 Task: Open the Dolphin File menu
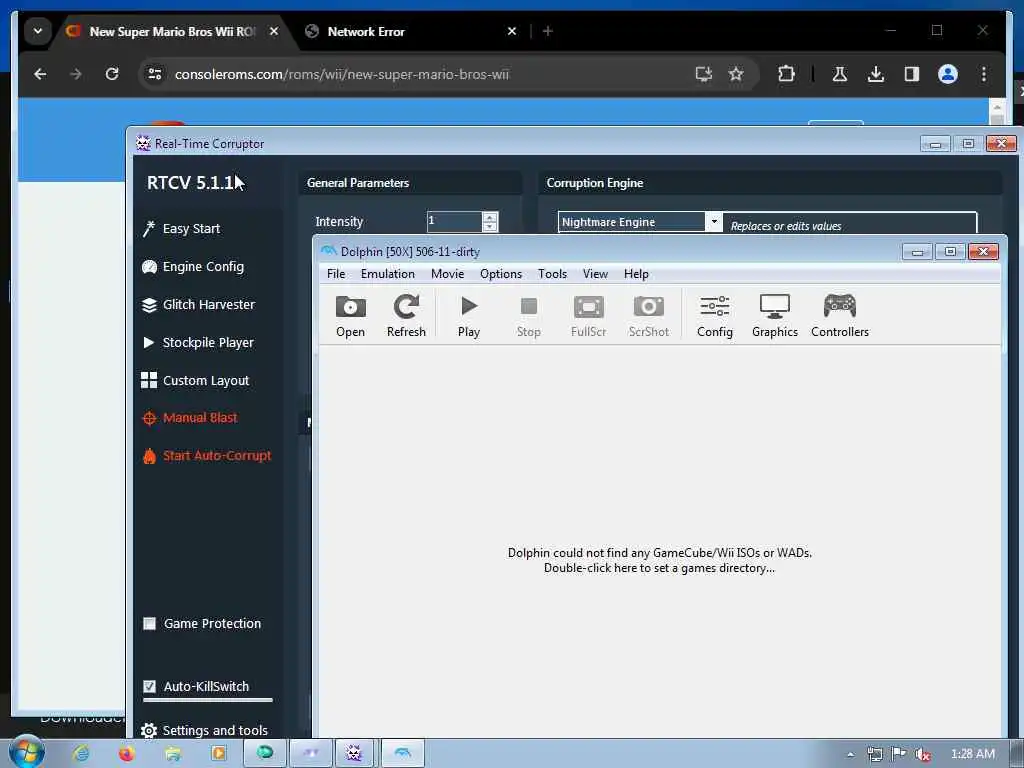[336, 274]
